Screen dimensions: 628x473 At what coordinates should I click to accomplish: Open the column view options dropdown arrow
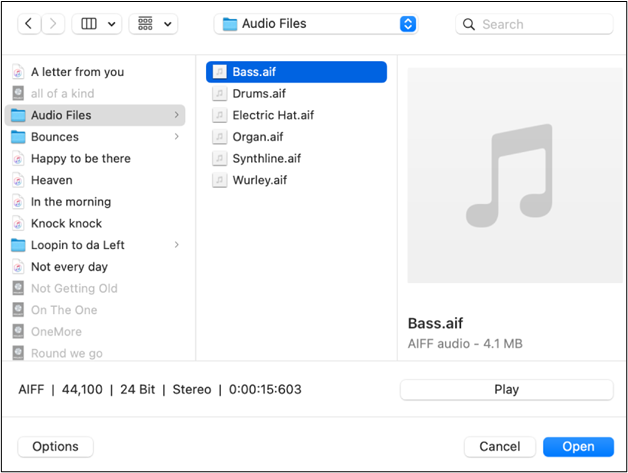click(112, 24)
